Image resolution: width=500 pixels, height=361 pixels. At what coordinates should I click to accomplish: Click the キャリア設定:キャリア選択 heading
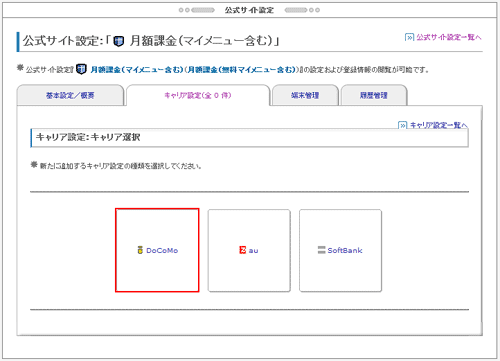[88, 137]
